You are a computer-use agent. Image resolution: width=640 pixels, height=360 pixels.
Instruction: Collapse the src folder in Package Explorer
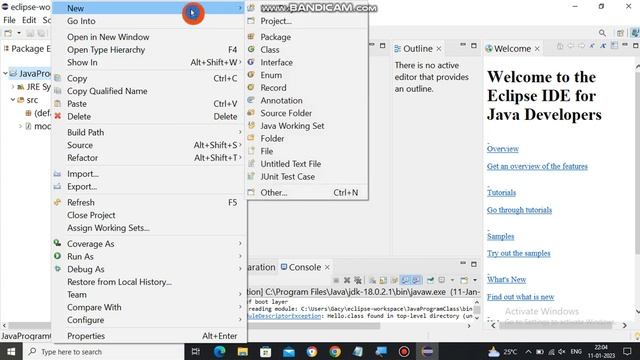pos(13,100)
